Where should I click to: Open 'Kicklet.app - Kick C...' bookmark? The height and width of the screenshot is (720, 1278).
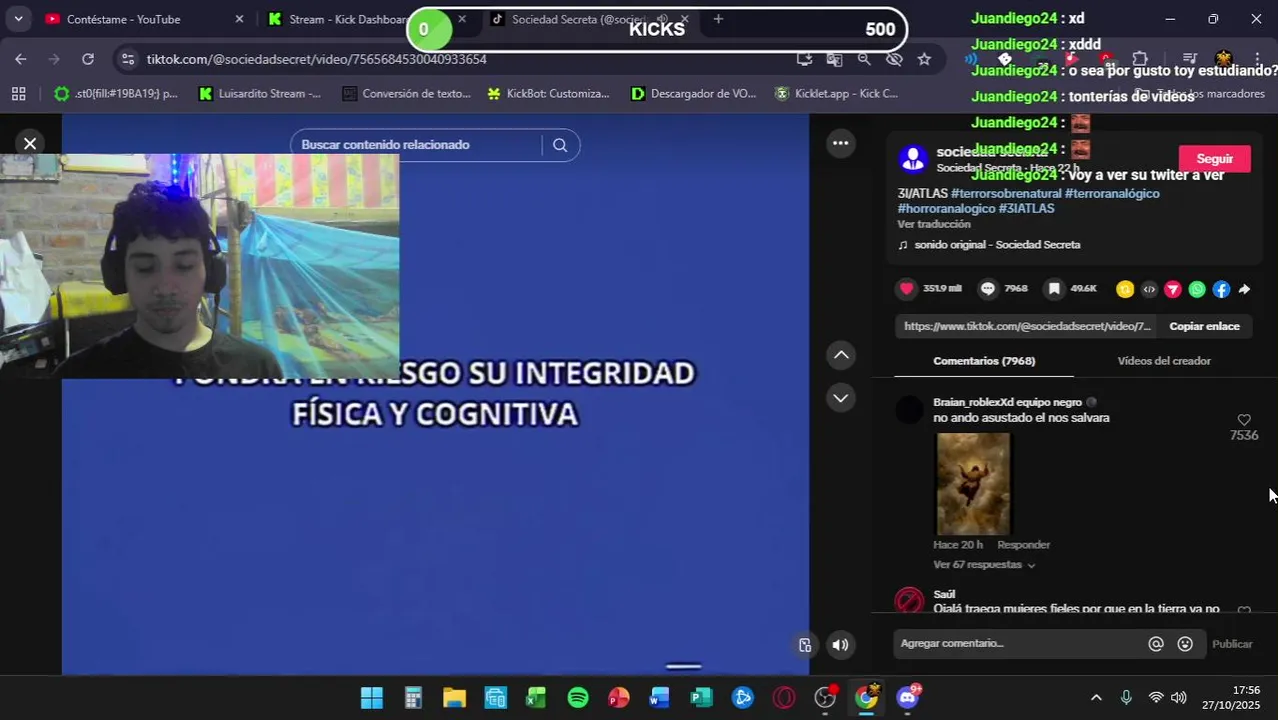point(837,94)
